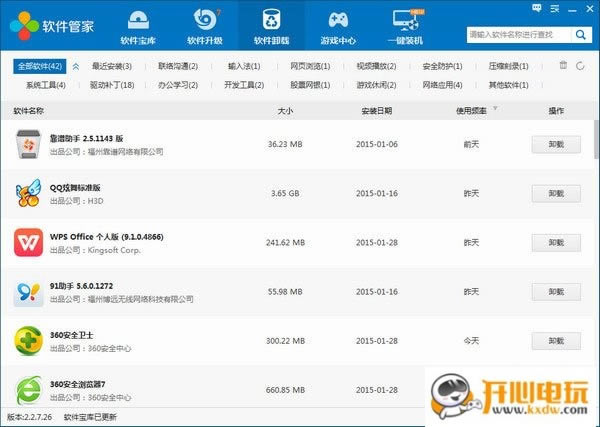Sort by 软件名称 column header

point(29,111)
